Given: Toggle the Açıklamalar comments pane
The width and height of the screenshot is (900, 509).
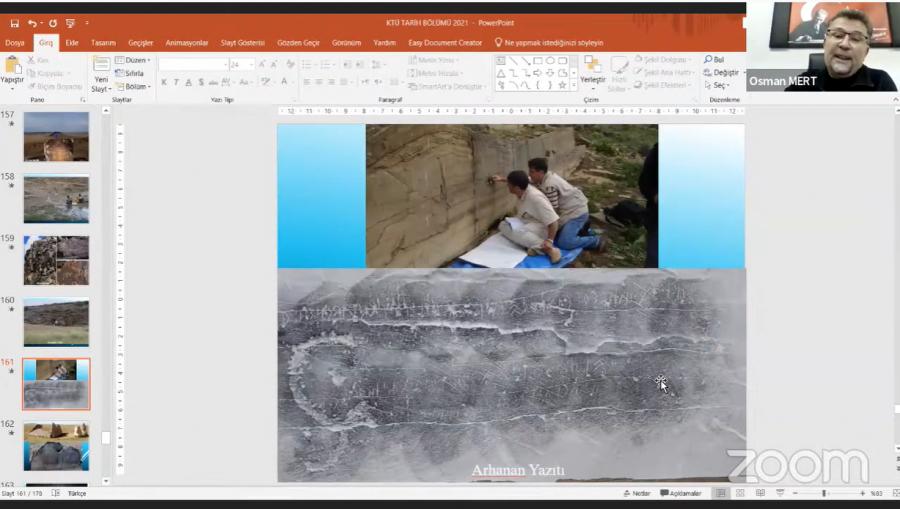Looking at the screenshot, I should 681,493.
